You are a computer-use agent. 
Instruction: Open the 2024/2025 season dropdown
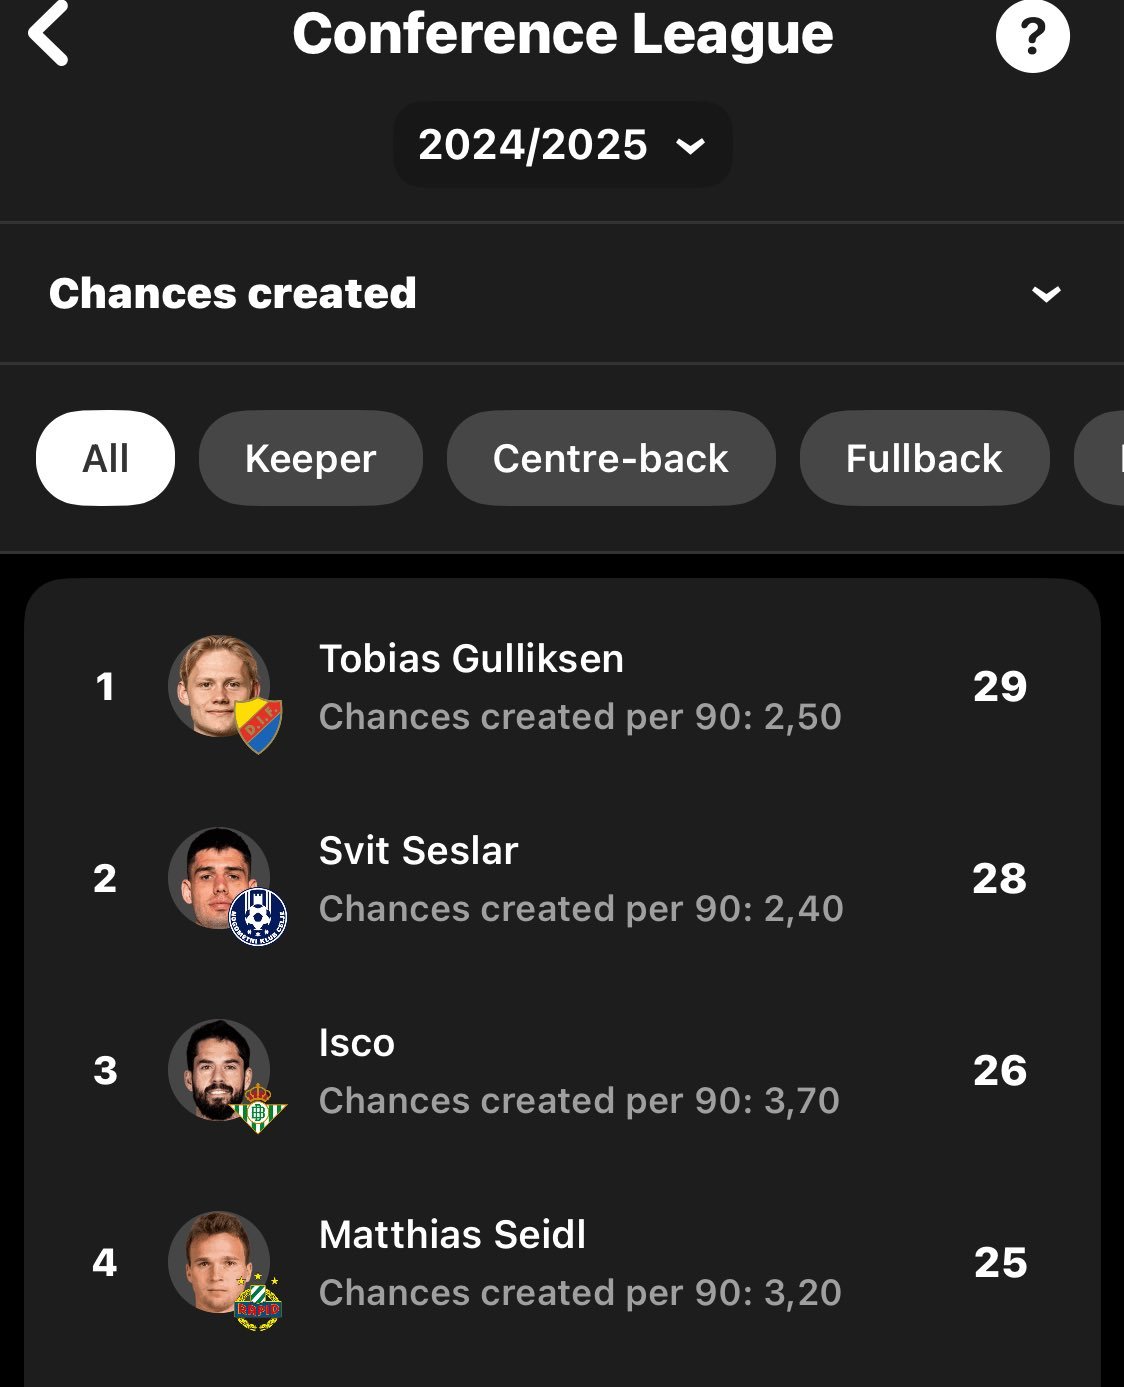[562, 145]
